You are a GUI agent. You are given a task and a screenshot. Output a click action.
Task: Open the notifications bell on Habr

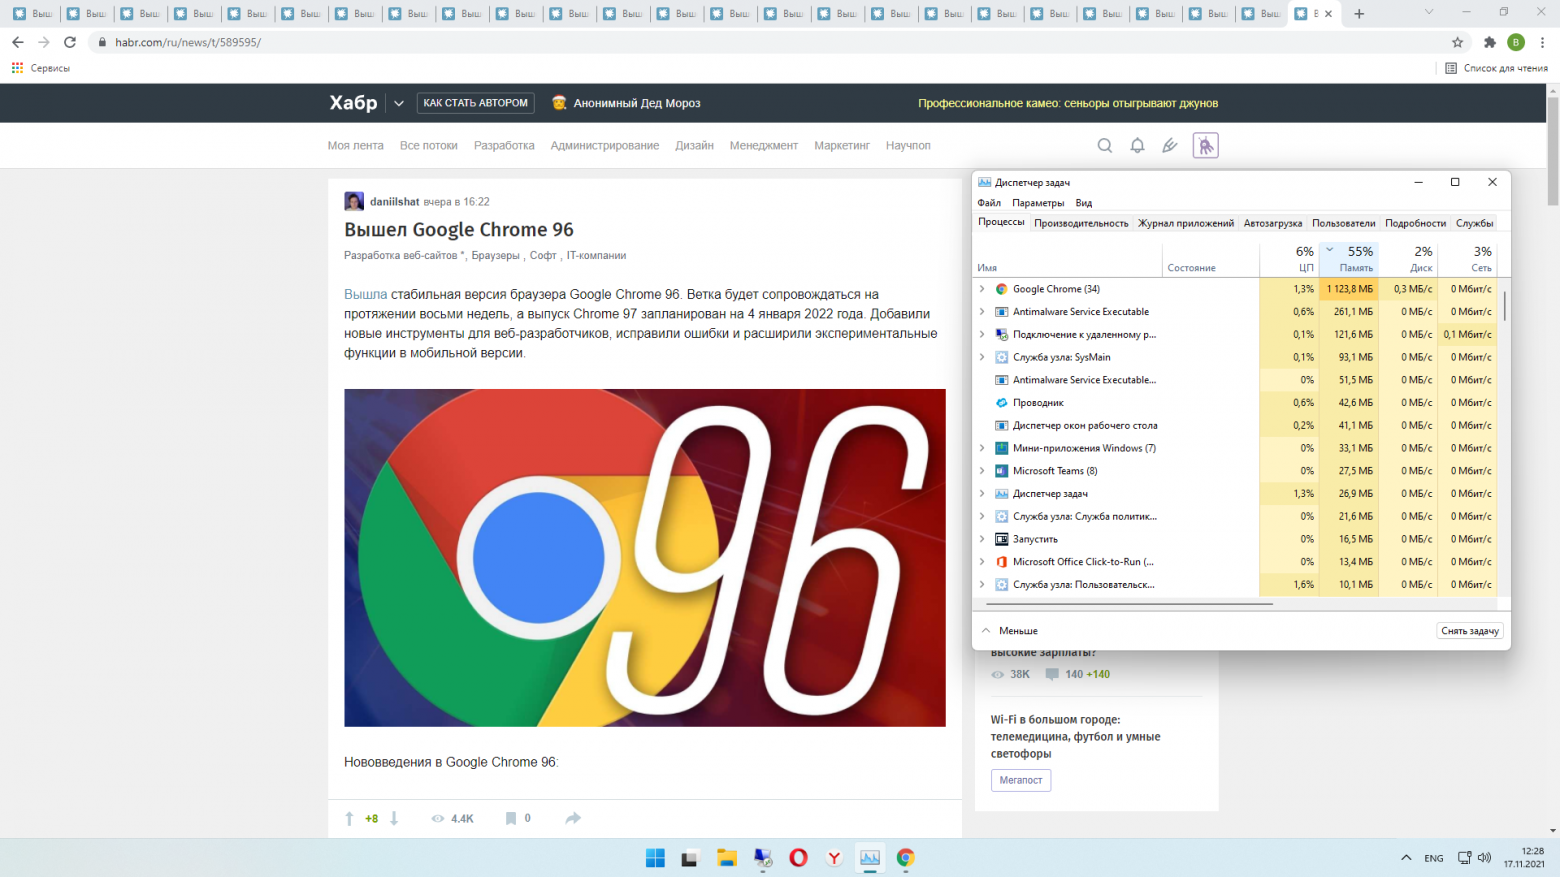pyautogui.click(x=1137, y=146)
